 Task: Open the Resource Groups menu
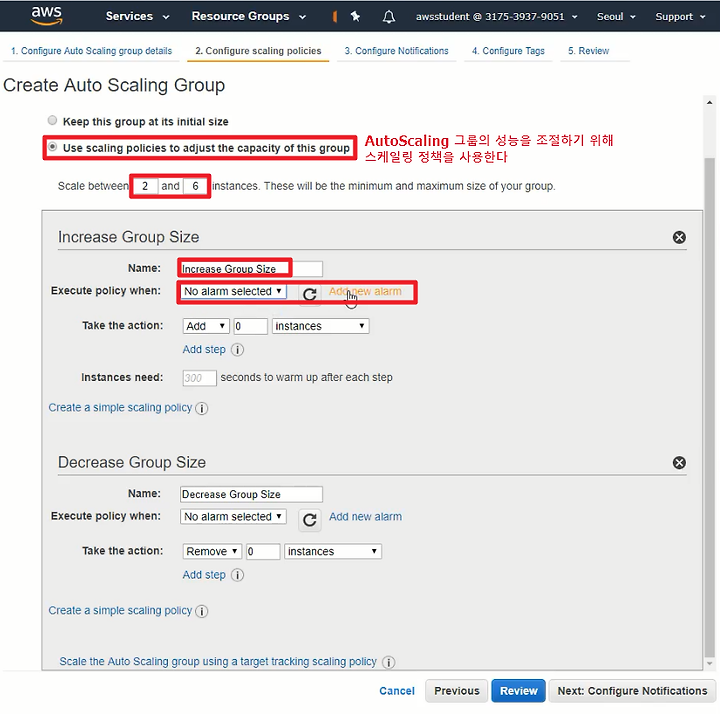point(248,16)
